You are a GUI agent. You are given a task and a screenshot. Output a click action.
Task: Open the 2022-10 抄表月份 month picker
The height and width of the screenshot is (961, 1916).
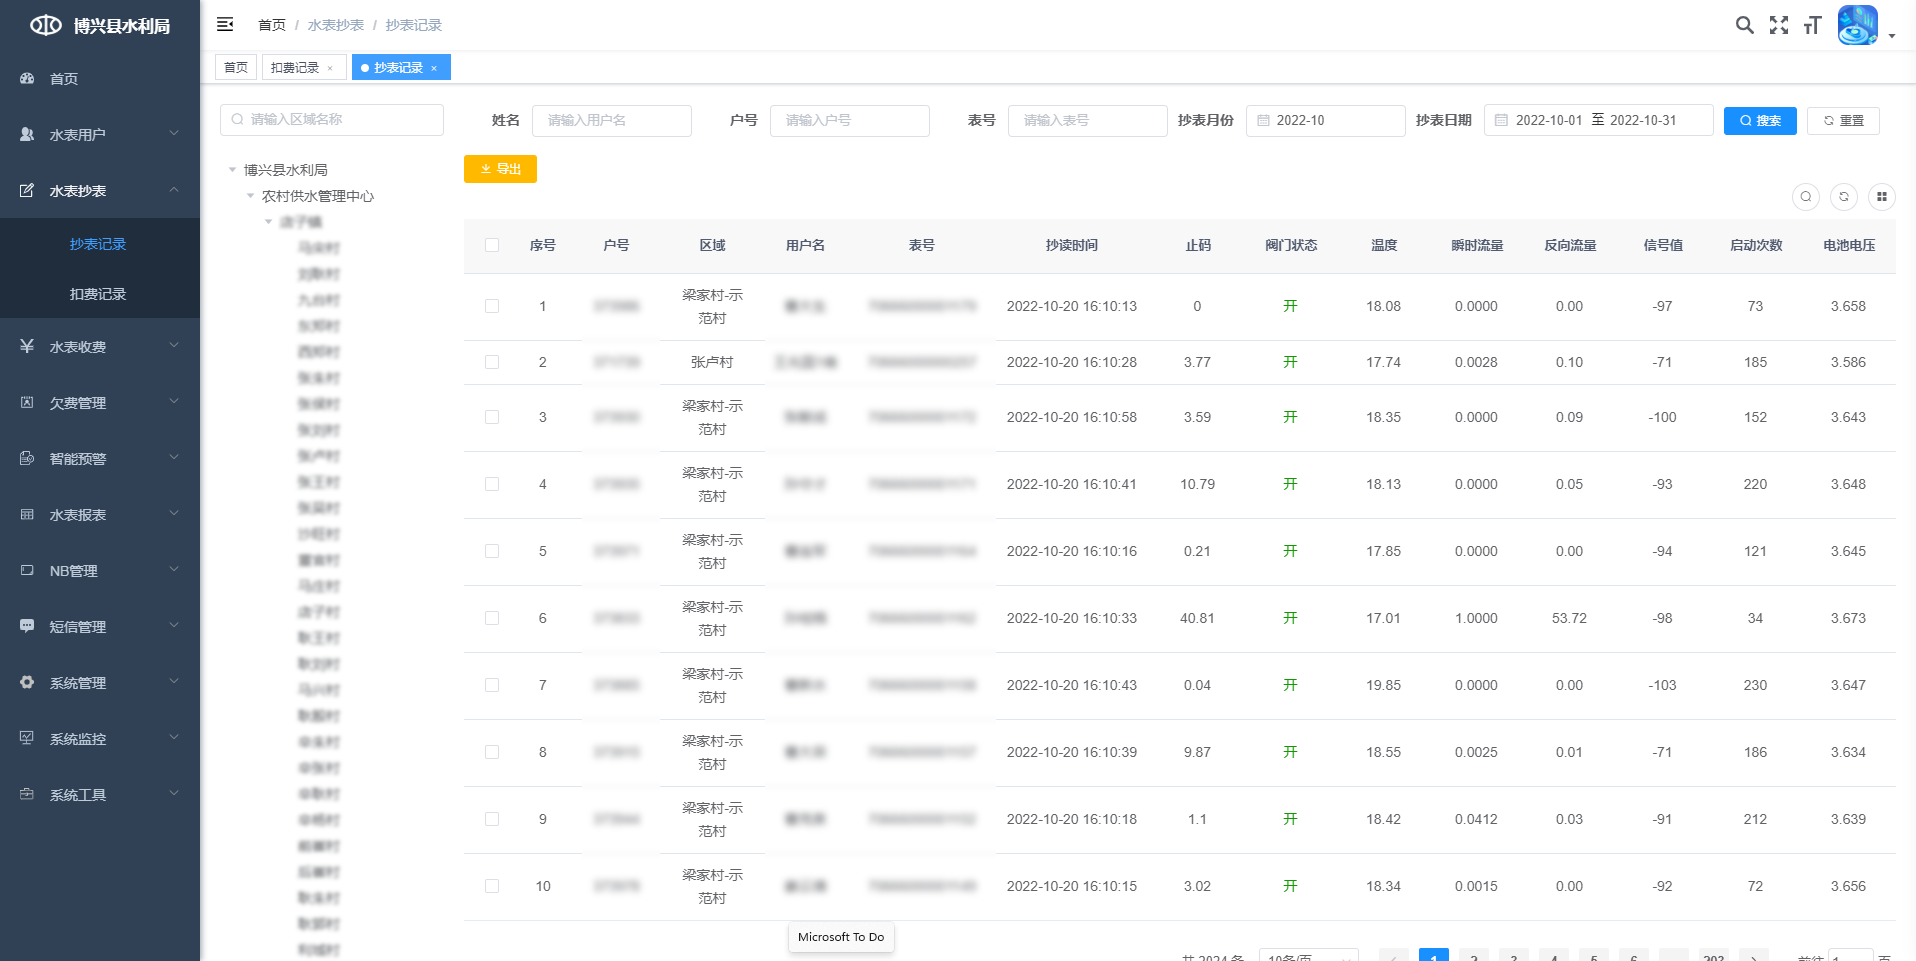coord(1325,120)
